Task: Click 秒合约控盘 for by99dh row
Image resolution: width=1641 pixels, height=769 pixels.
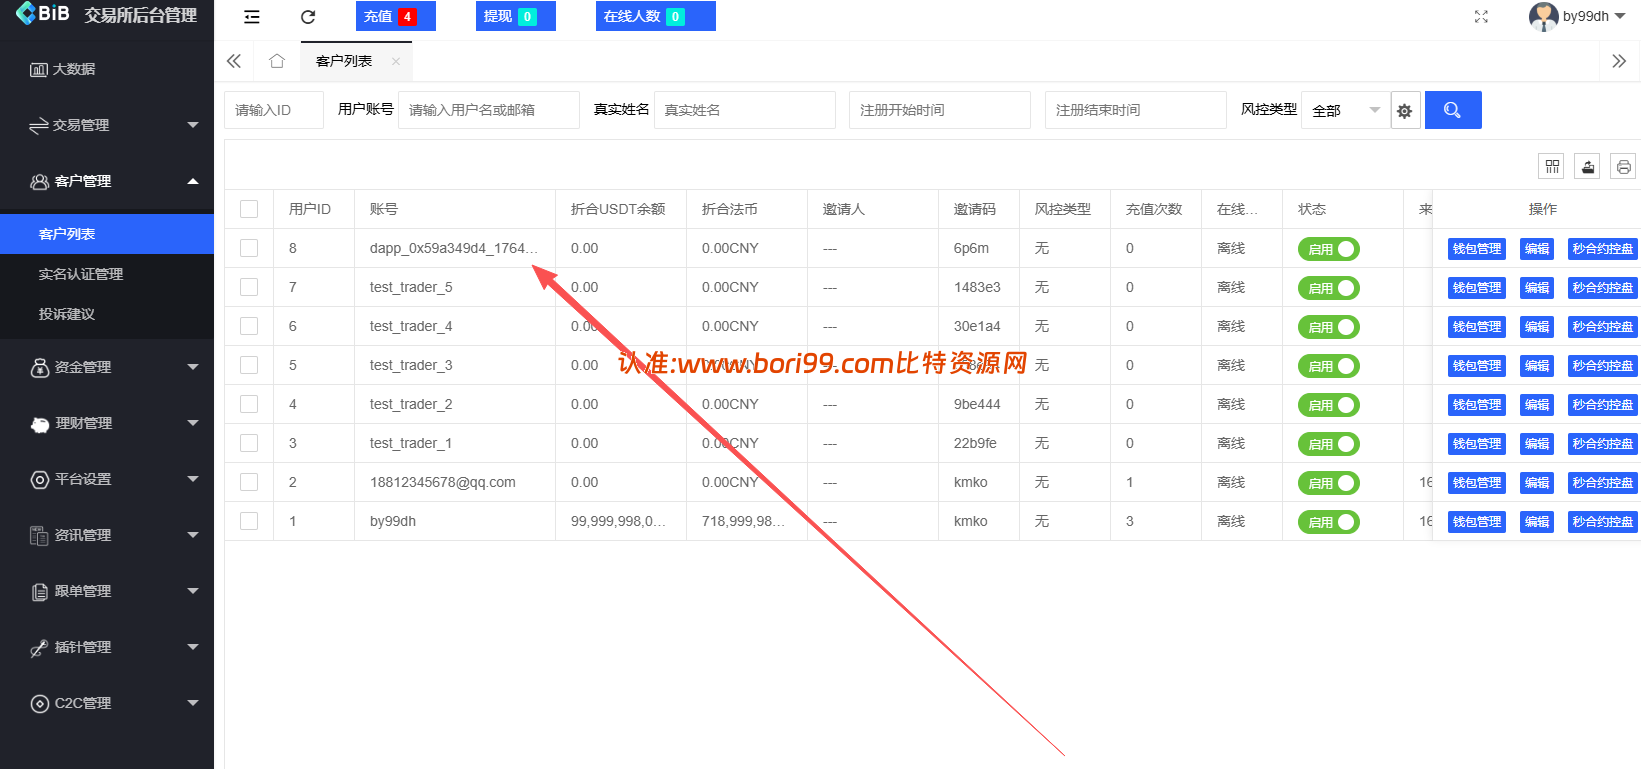Action: (1602, 522)
